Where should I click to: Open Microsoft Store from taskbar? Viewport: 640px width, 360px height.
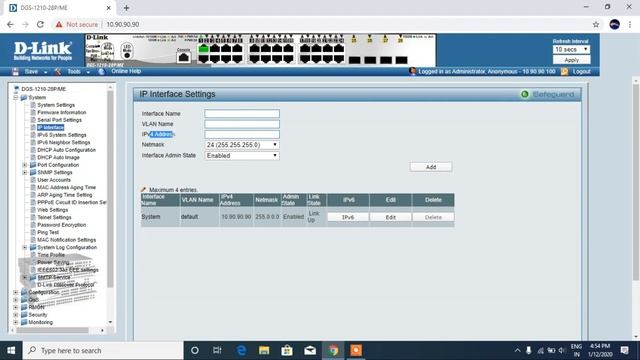tap(287, 350)
